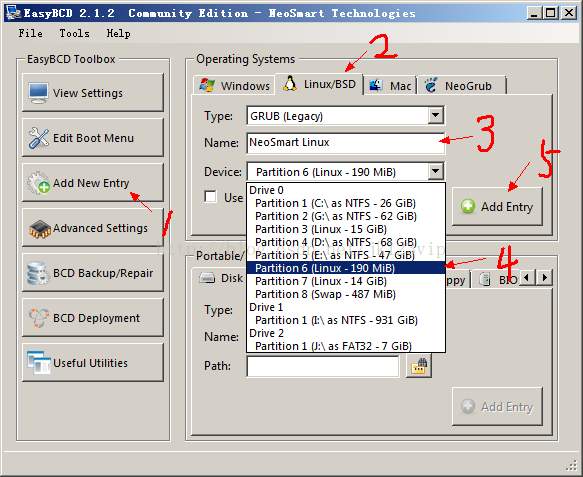The width and height of the screenshot is (583, 477).
Task: Click the NeoGrub tab icon
Action: [431, 85]
